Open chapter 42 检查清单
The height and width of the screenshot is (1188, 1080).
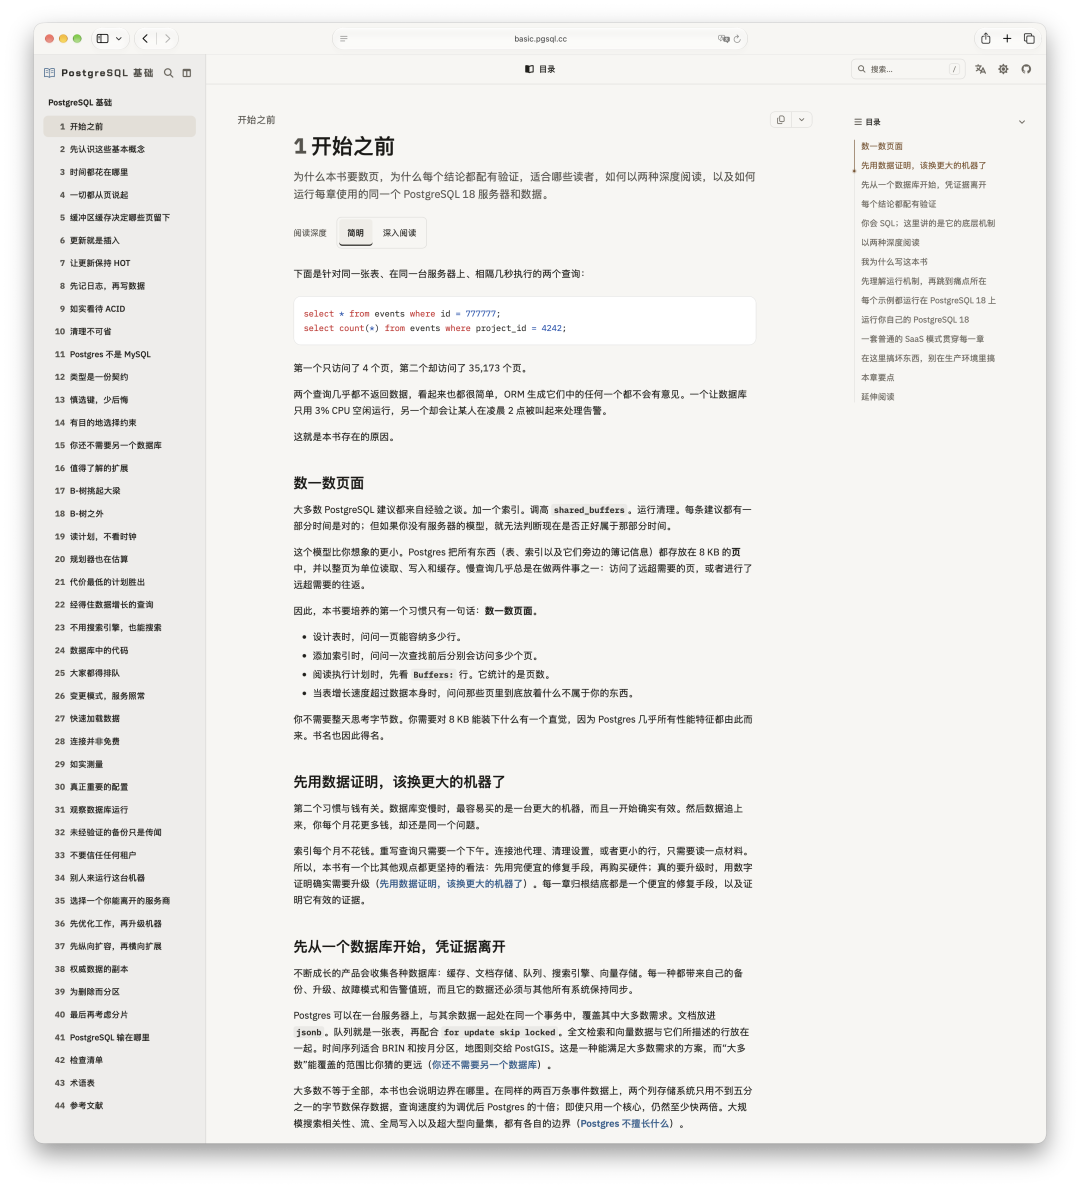point(120,1060)
